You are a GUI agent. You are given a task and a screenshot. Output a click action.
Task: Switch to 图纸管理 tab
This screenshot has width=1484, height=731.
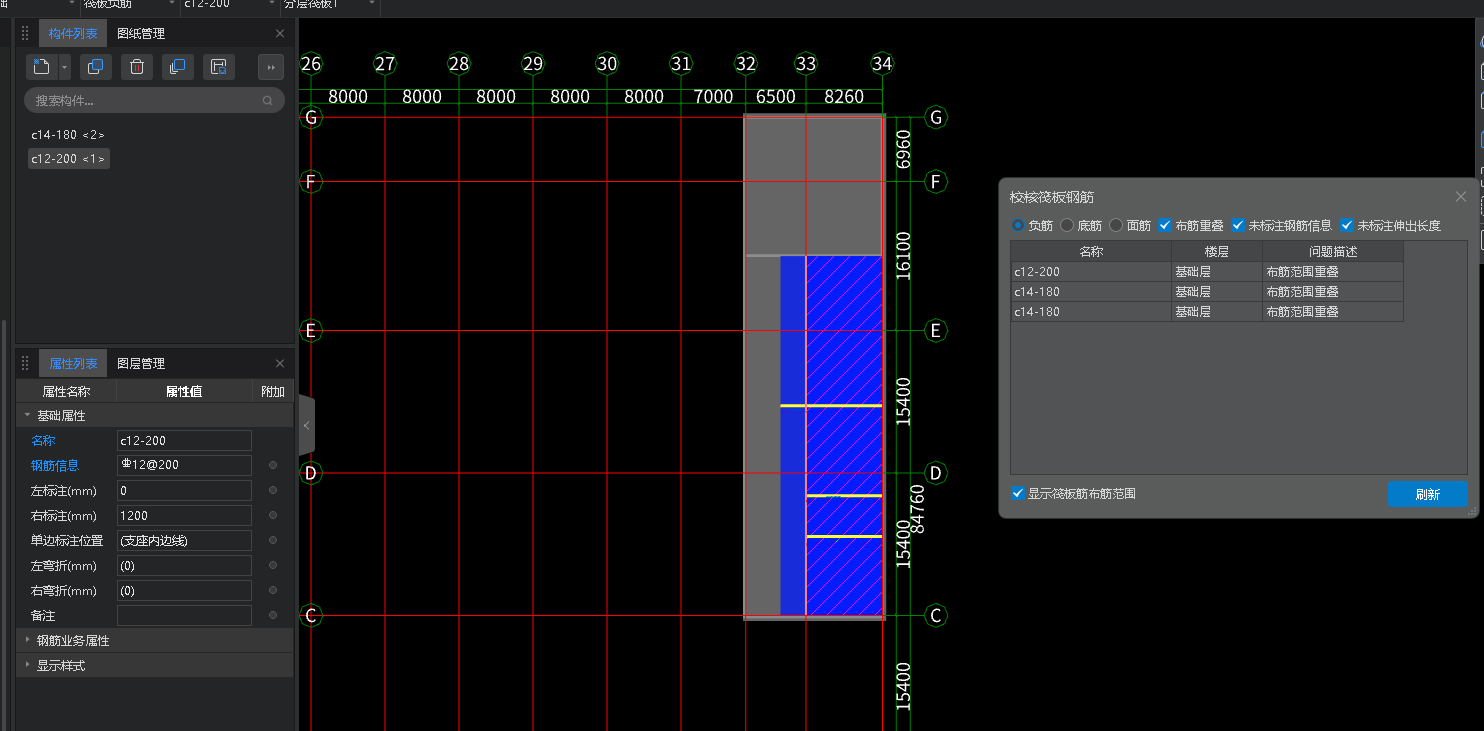pos(140,33)
